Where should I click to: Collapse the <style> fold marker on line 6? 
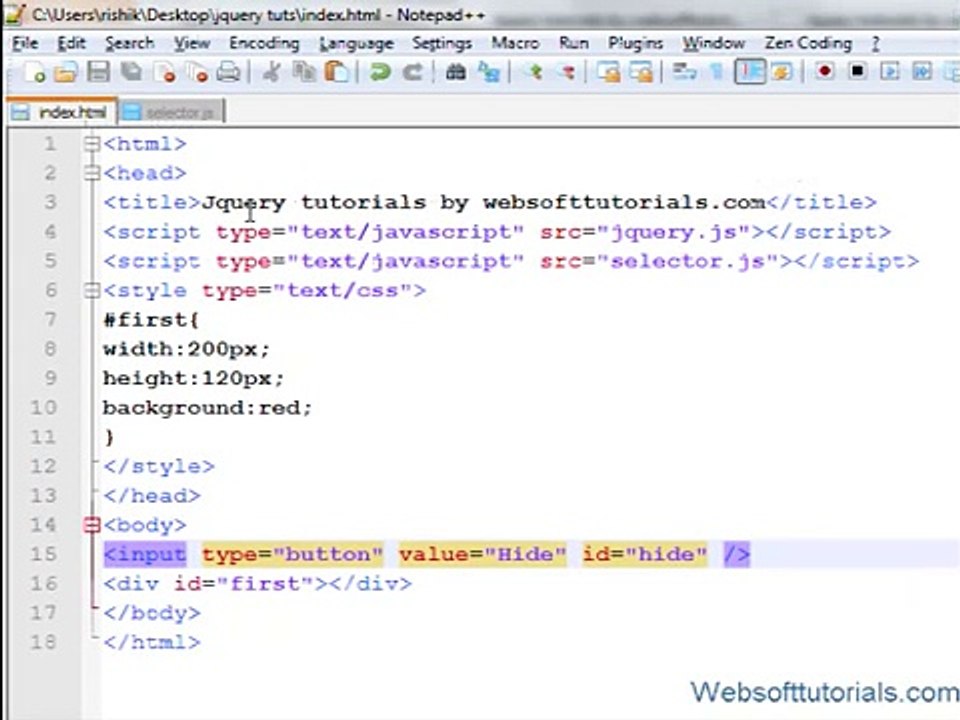[92, 291]
